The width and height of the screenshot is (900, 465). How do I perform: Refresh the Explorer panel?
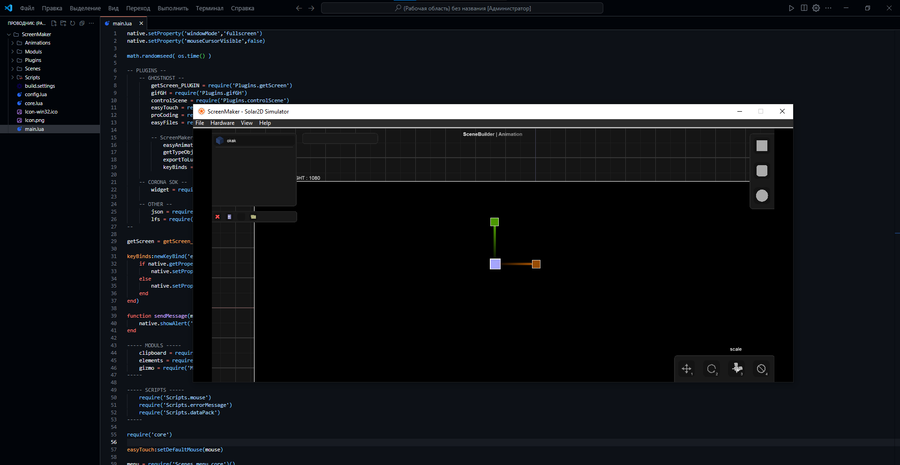[x=72, y=24]
